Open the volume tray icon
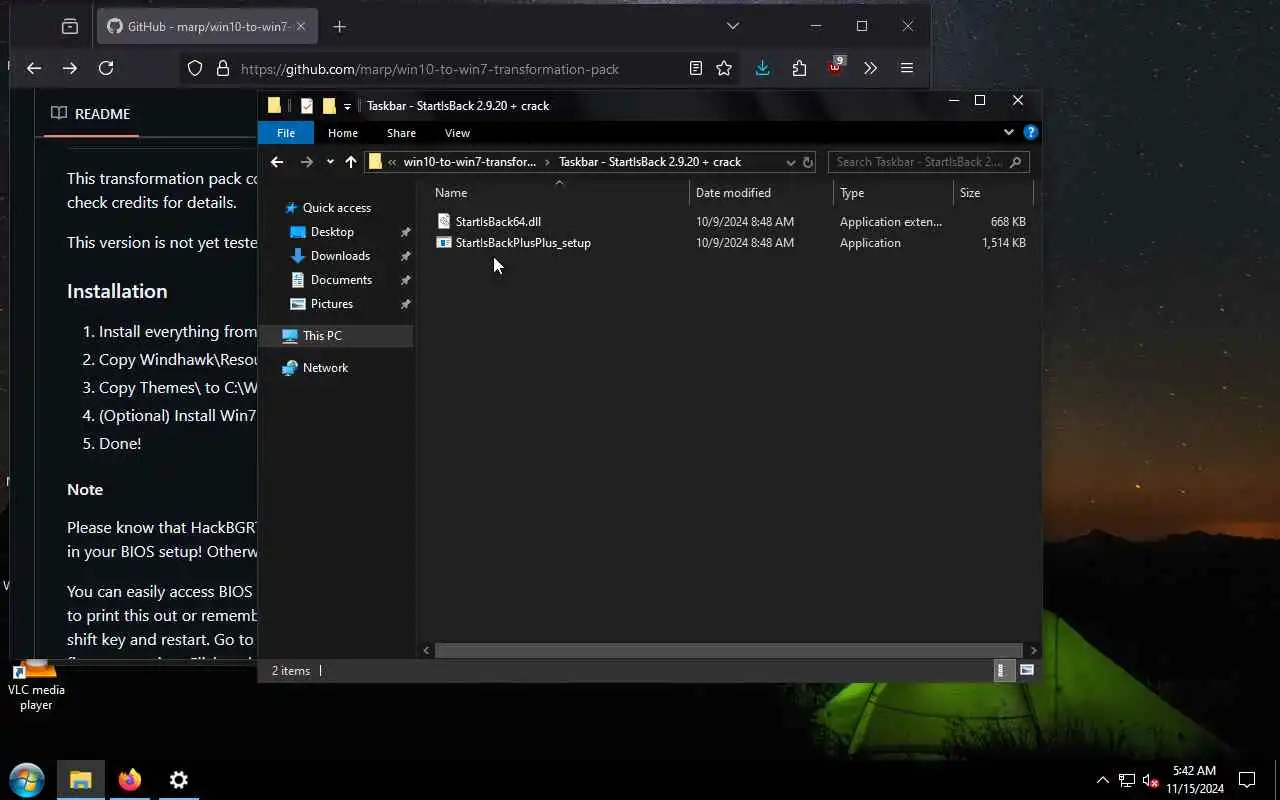The width and height of the screenshot is (1280, 800). click(x=1150, y=780)
